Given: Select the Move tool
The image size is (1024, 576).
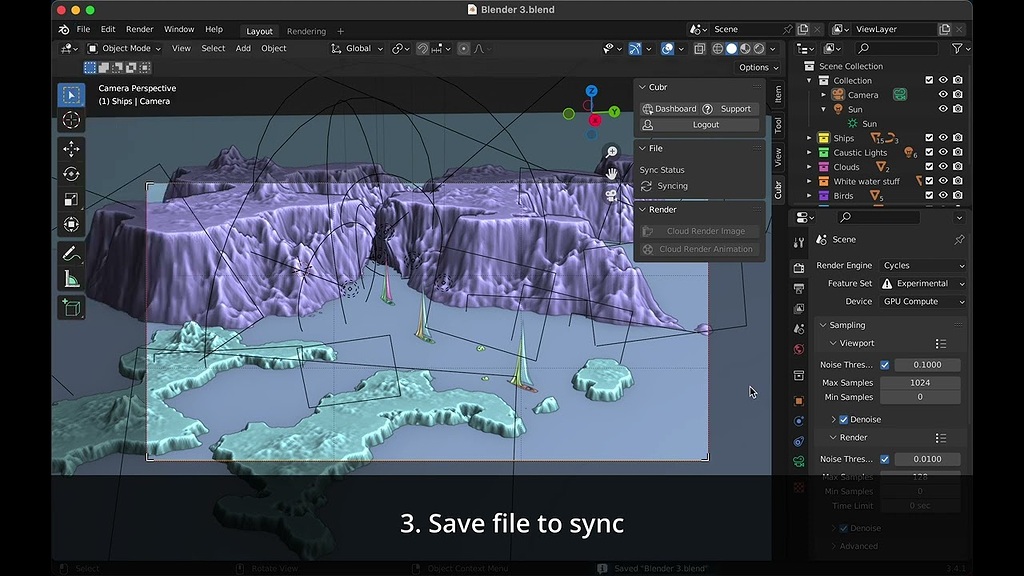Looking at the screenshot, I should (x=71, y=149).
